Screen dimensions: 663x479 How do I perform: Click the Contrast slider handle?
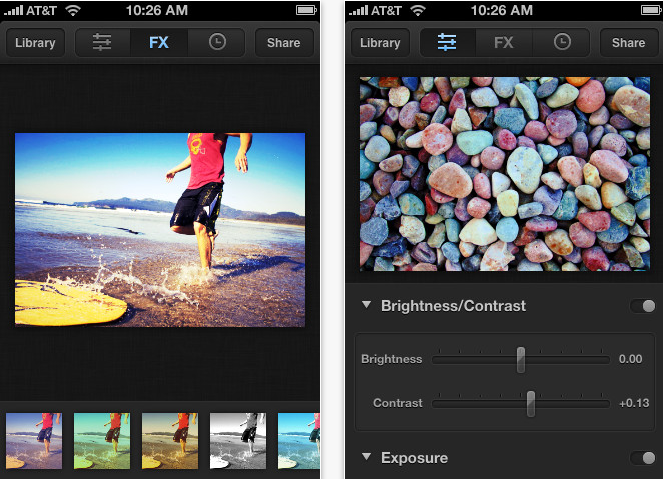531,403
